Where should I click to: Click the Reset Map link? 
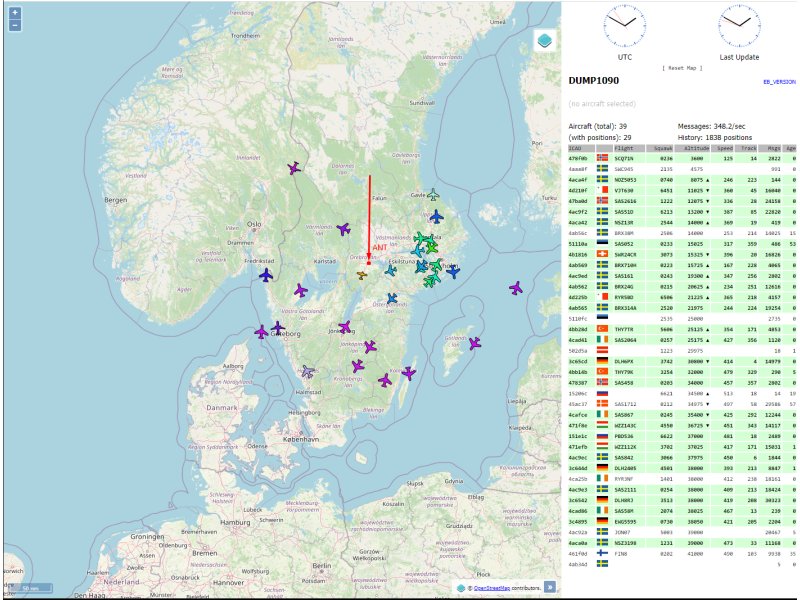pyautogui.click(x=682, y=68)
